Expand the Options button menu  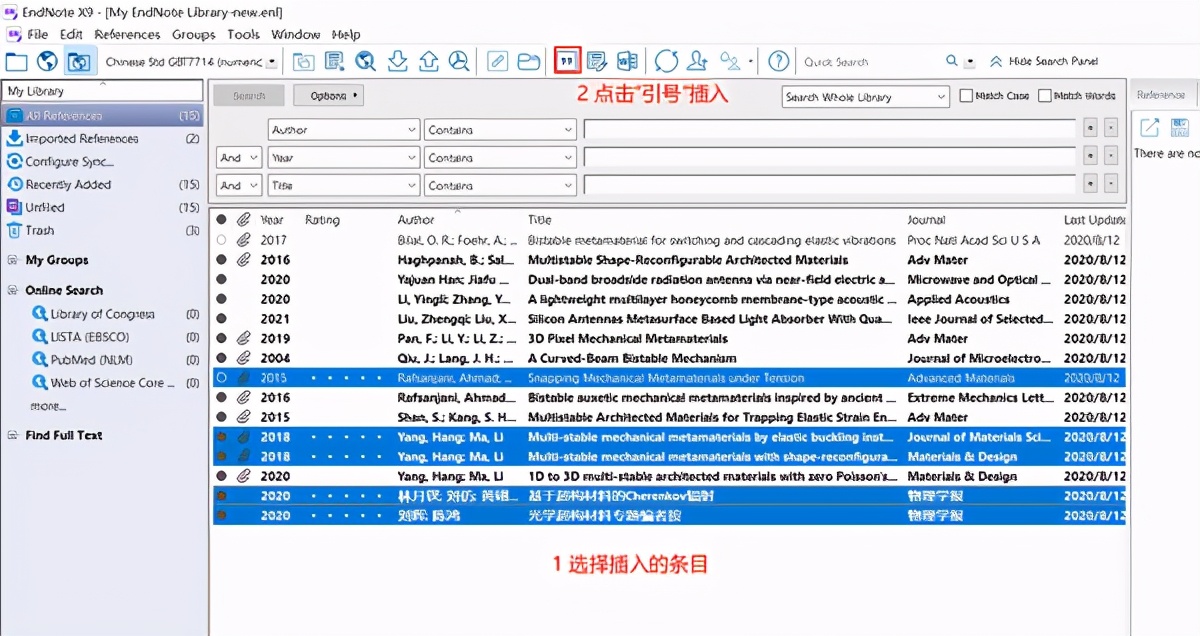click(328, 96)
